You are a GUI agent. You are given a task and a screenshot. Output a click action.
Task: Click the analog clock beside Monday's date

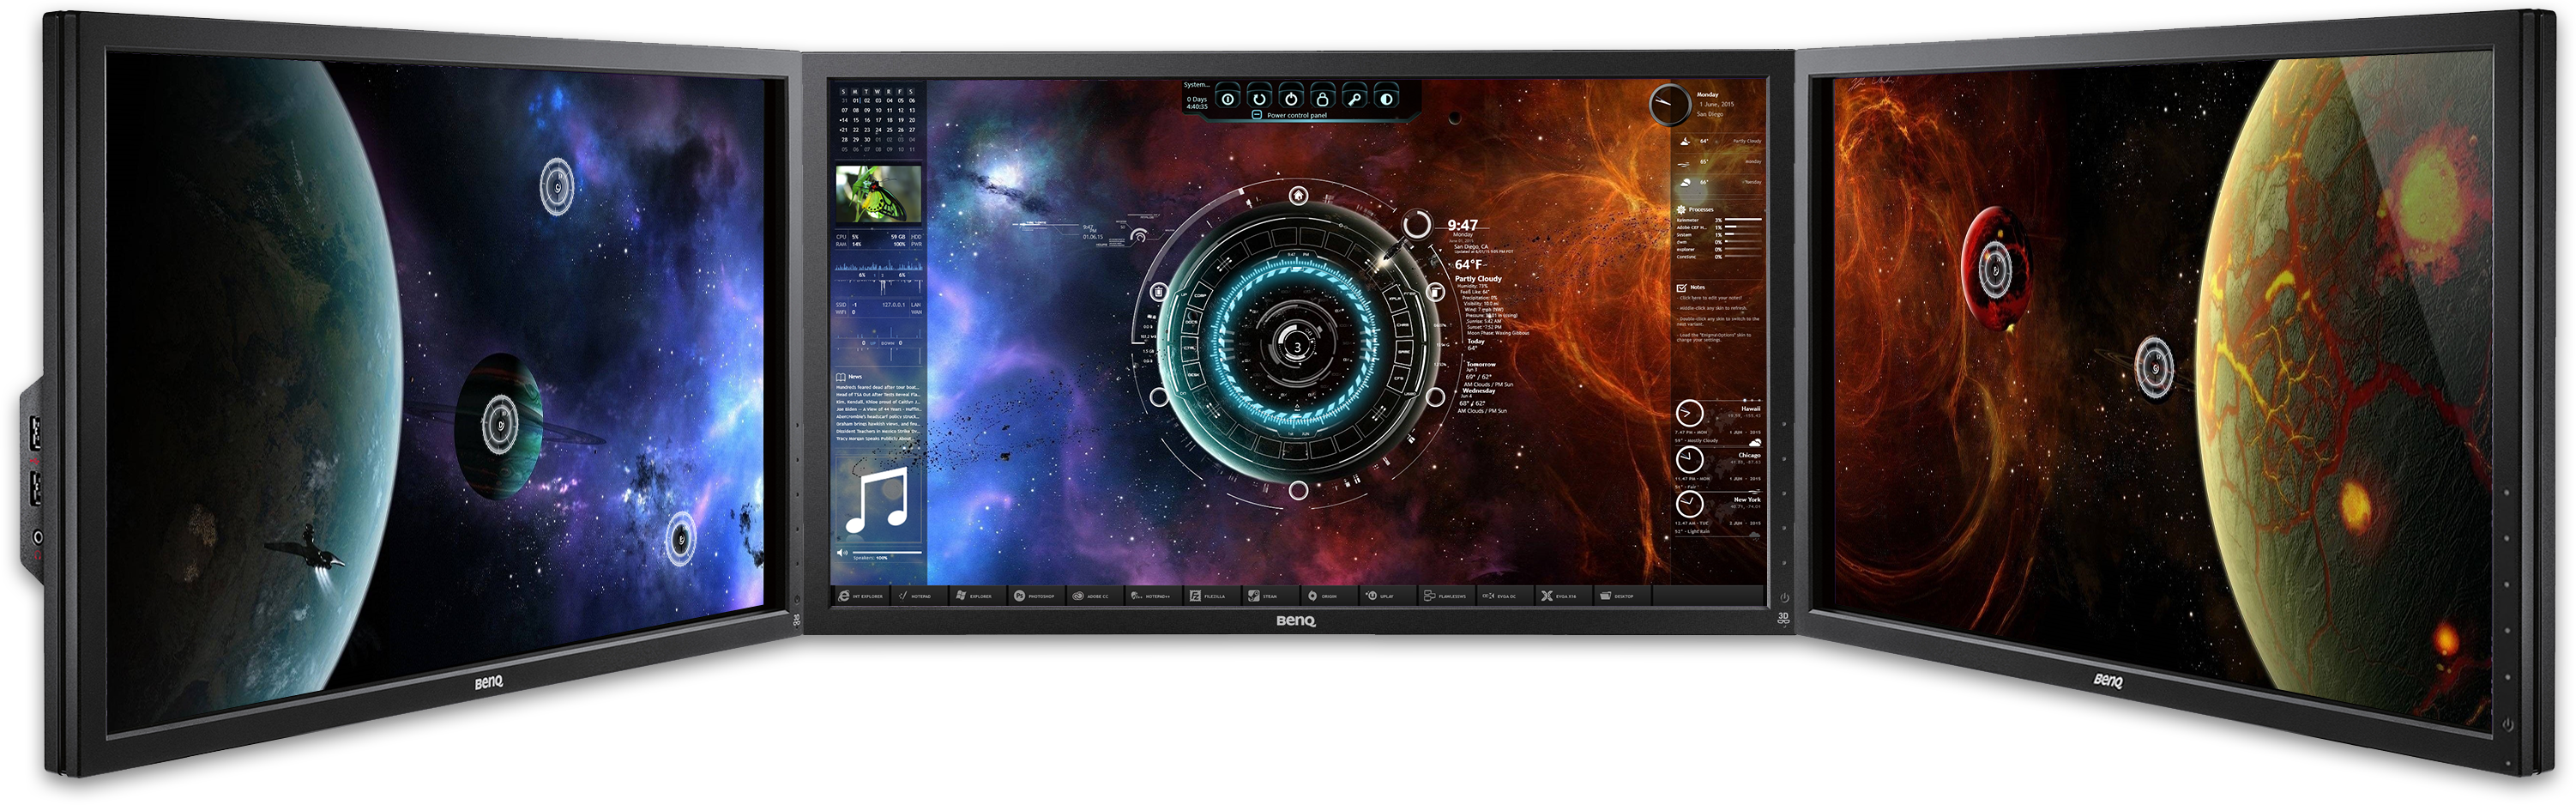tap(1669, 105)
